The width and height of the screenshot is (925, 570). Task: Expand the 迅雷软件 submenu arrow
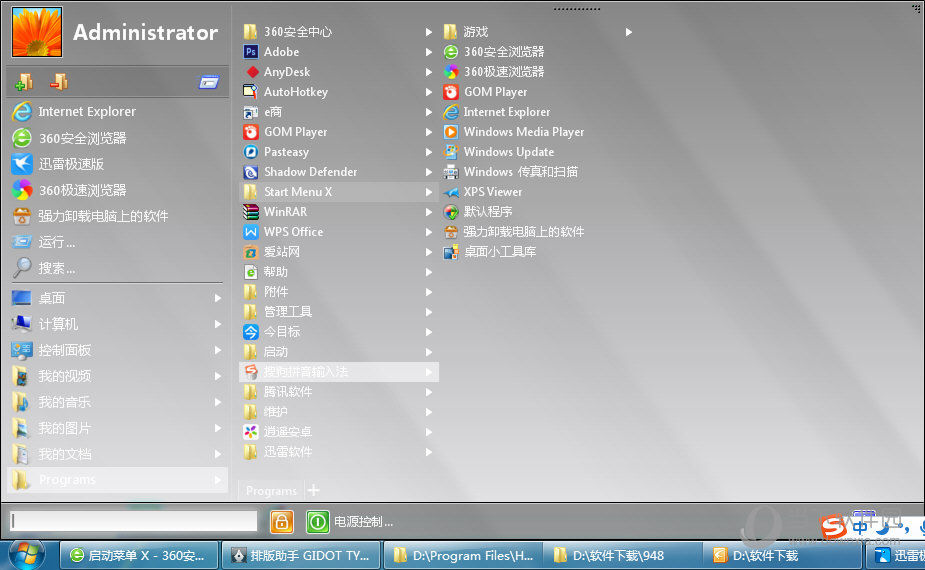pyautogui.click(x=429, y=452)
